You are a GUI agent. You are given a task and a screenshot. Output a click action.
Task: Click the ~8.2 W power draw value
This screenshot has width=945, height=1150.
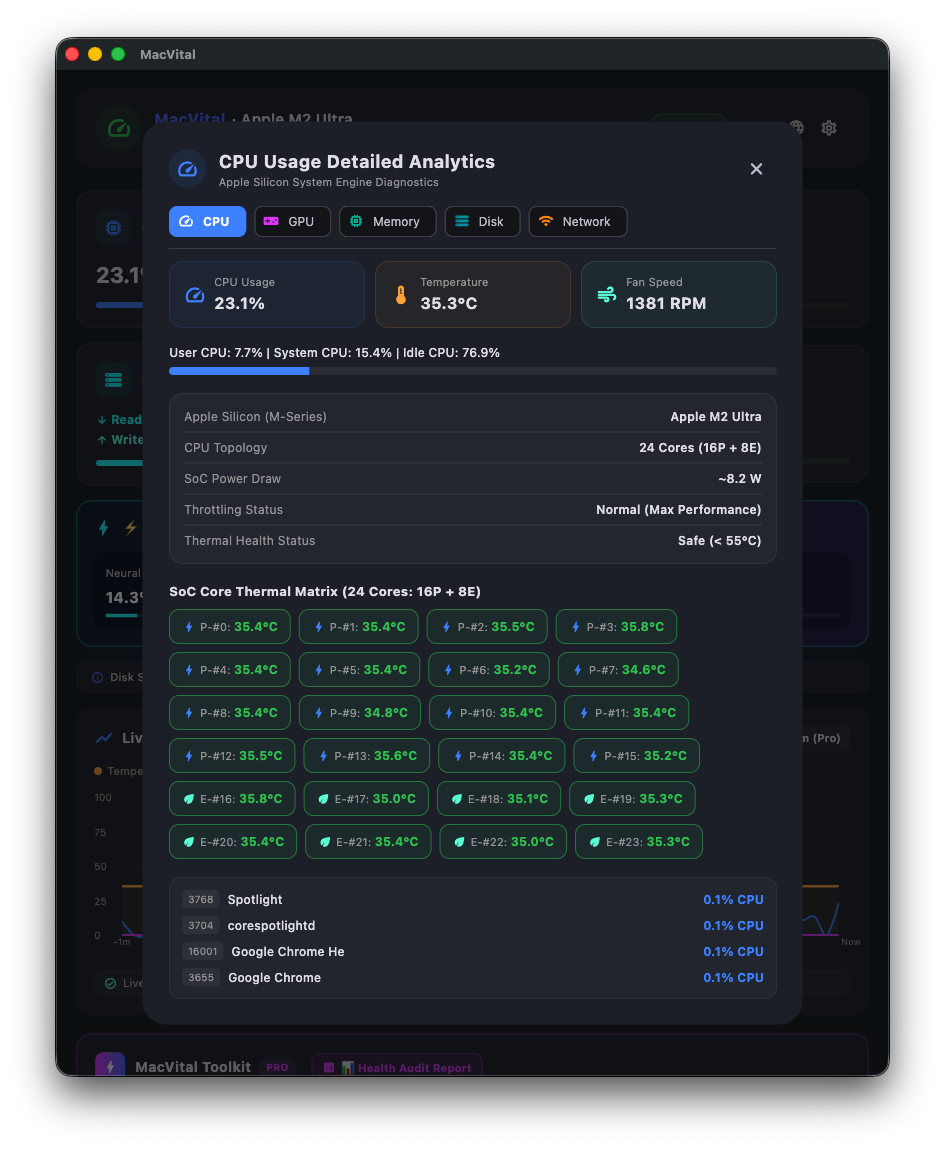740,478
